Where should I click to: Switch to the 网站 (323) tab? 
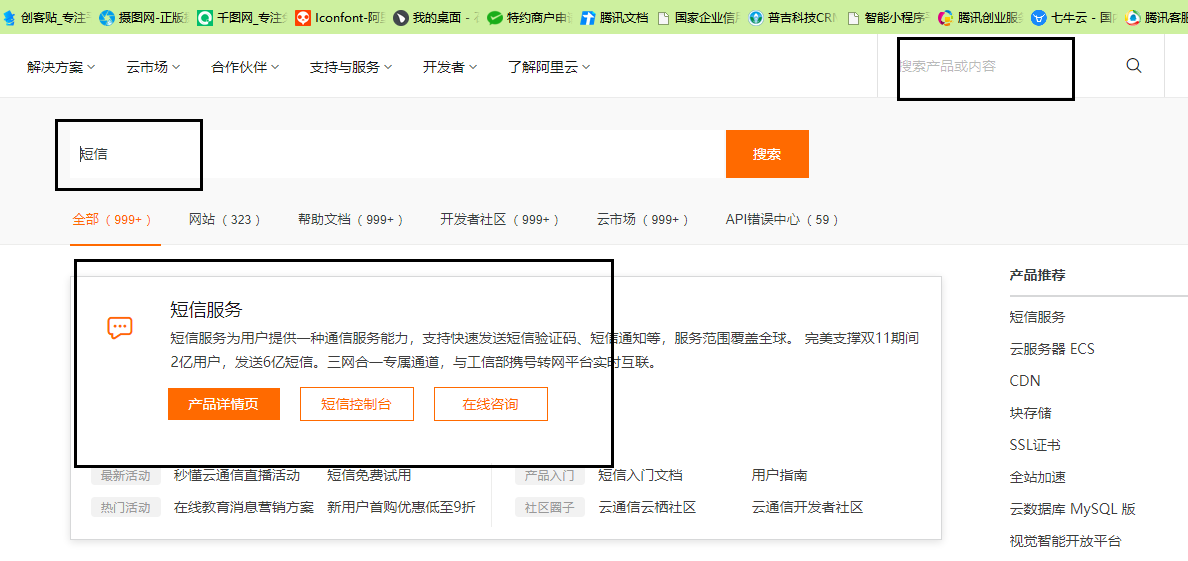(225, 219)
